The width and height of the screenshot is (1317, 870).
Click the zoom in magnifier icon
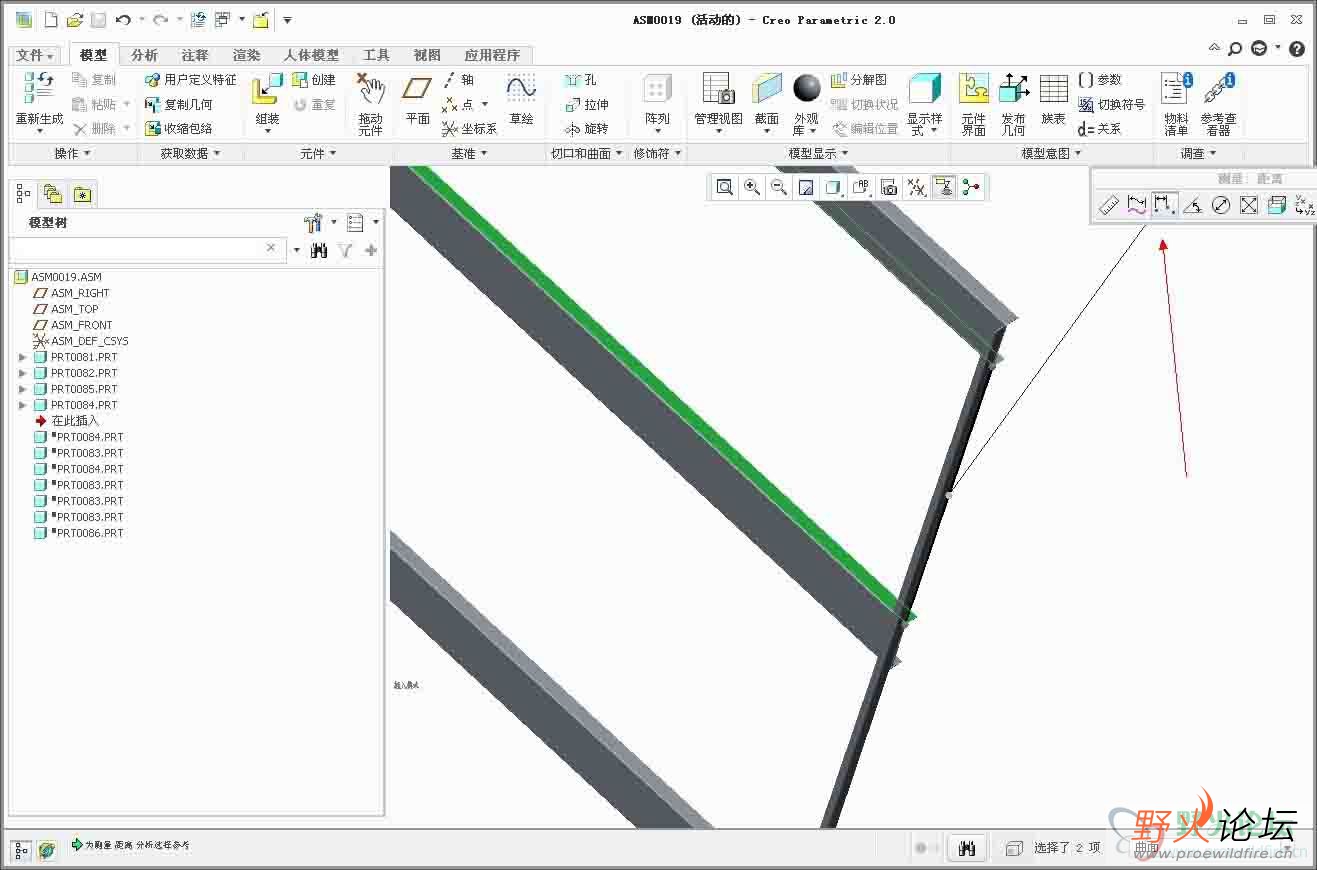pos(752,187)
